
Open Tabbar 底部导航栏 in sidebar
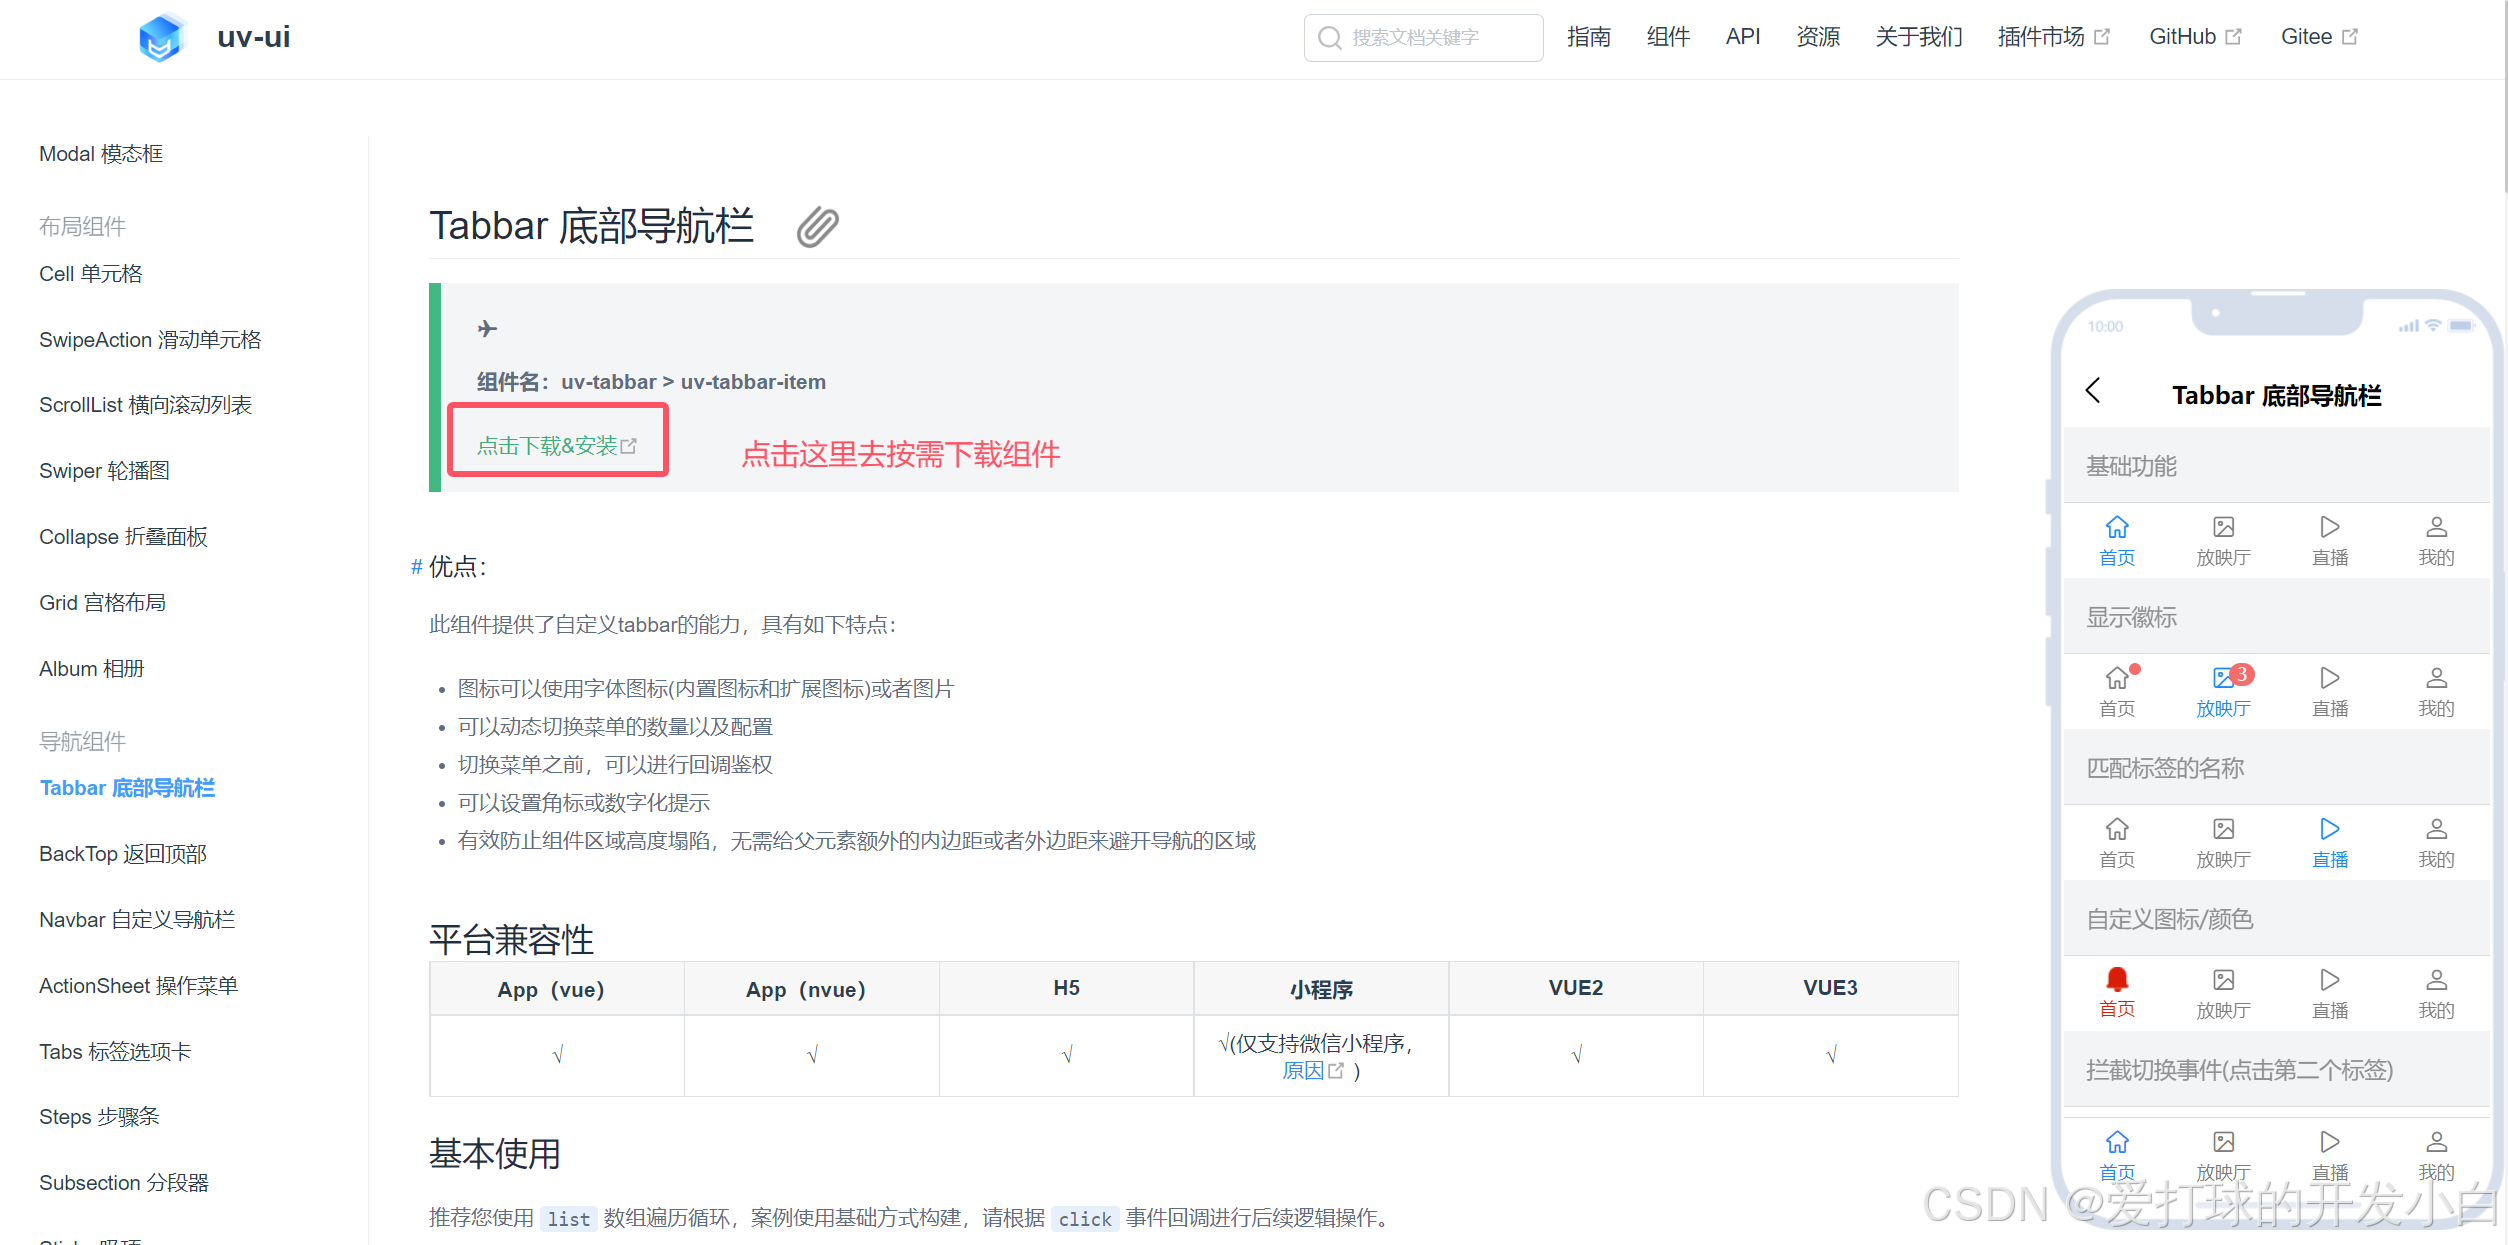pos(127,788)
